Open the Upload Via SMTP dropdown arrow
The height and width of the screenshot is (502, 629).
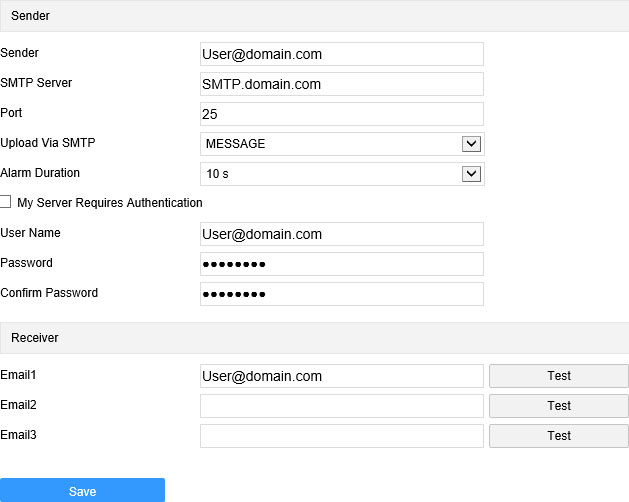471,144
